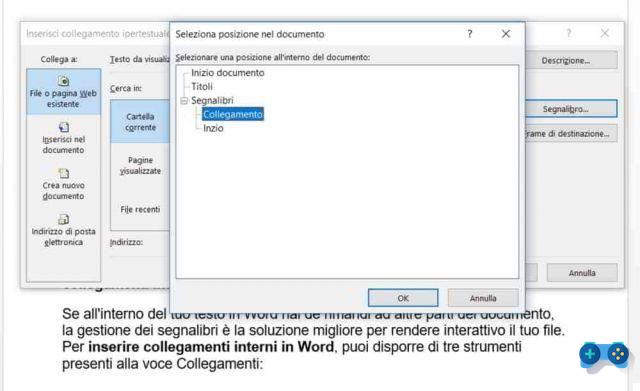This screenshot has height=391, width=640.
Task: Collapse the Segnalibri tree node
Action: (x=184, y=100)
